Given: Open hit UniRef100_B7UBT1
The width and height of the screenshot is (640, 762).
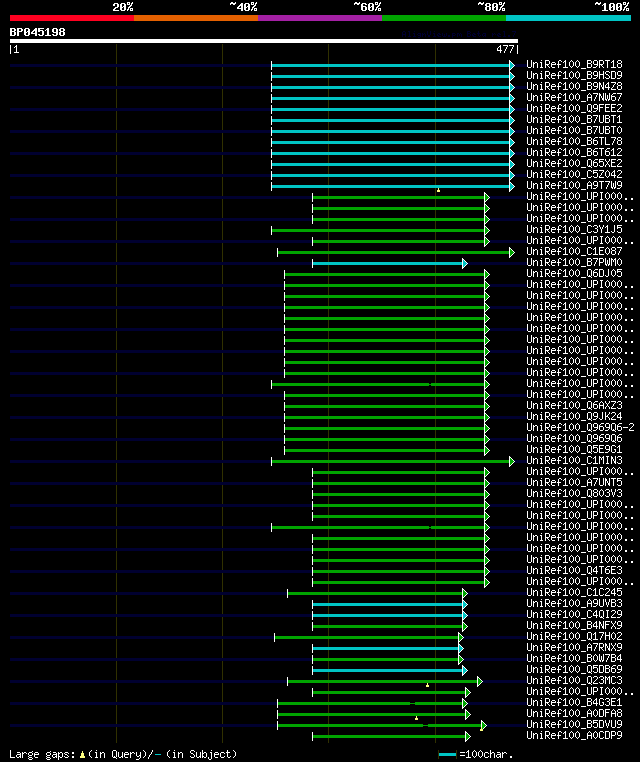Looking at the screenshot, I should 574,119.
